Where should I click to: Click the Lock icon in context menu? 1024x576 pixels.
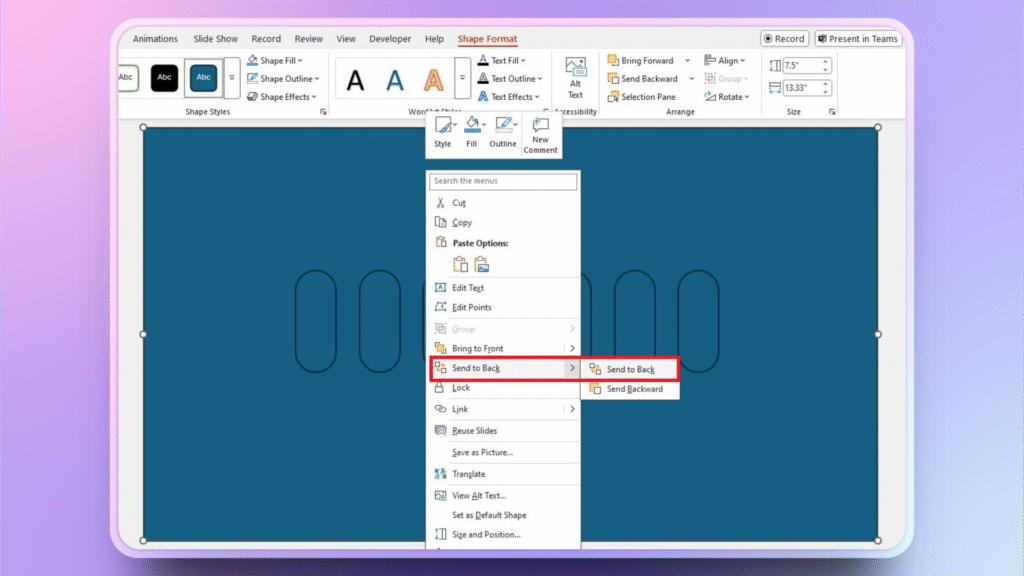pyautogui.click(x=440, y=388)
